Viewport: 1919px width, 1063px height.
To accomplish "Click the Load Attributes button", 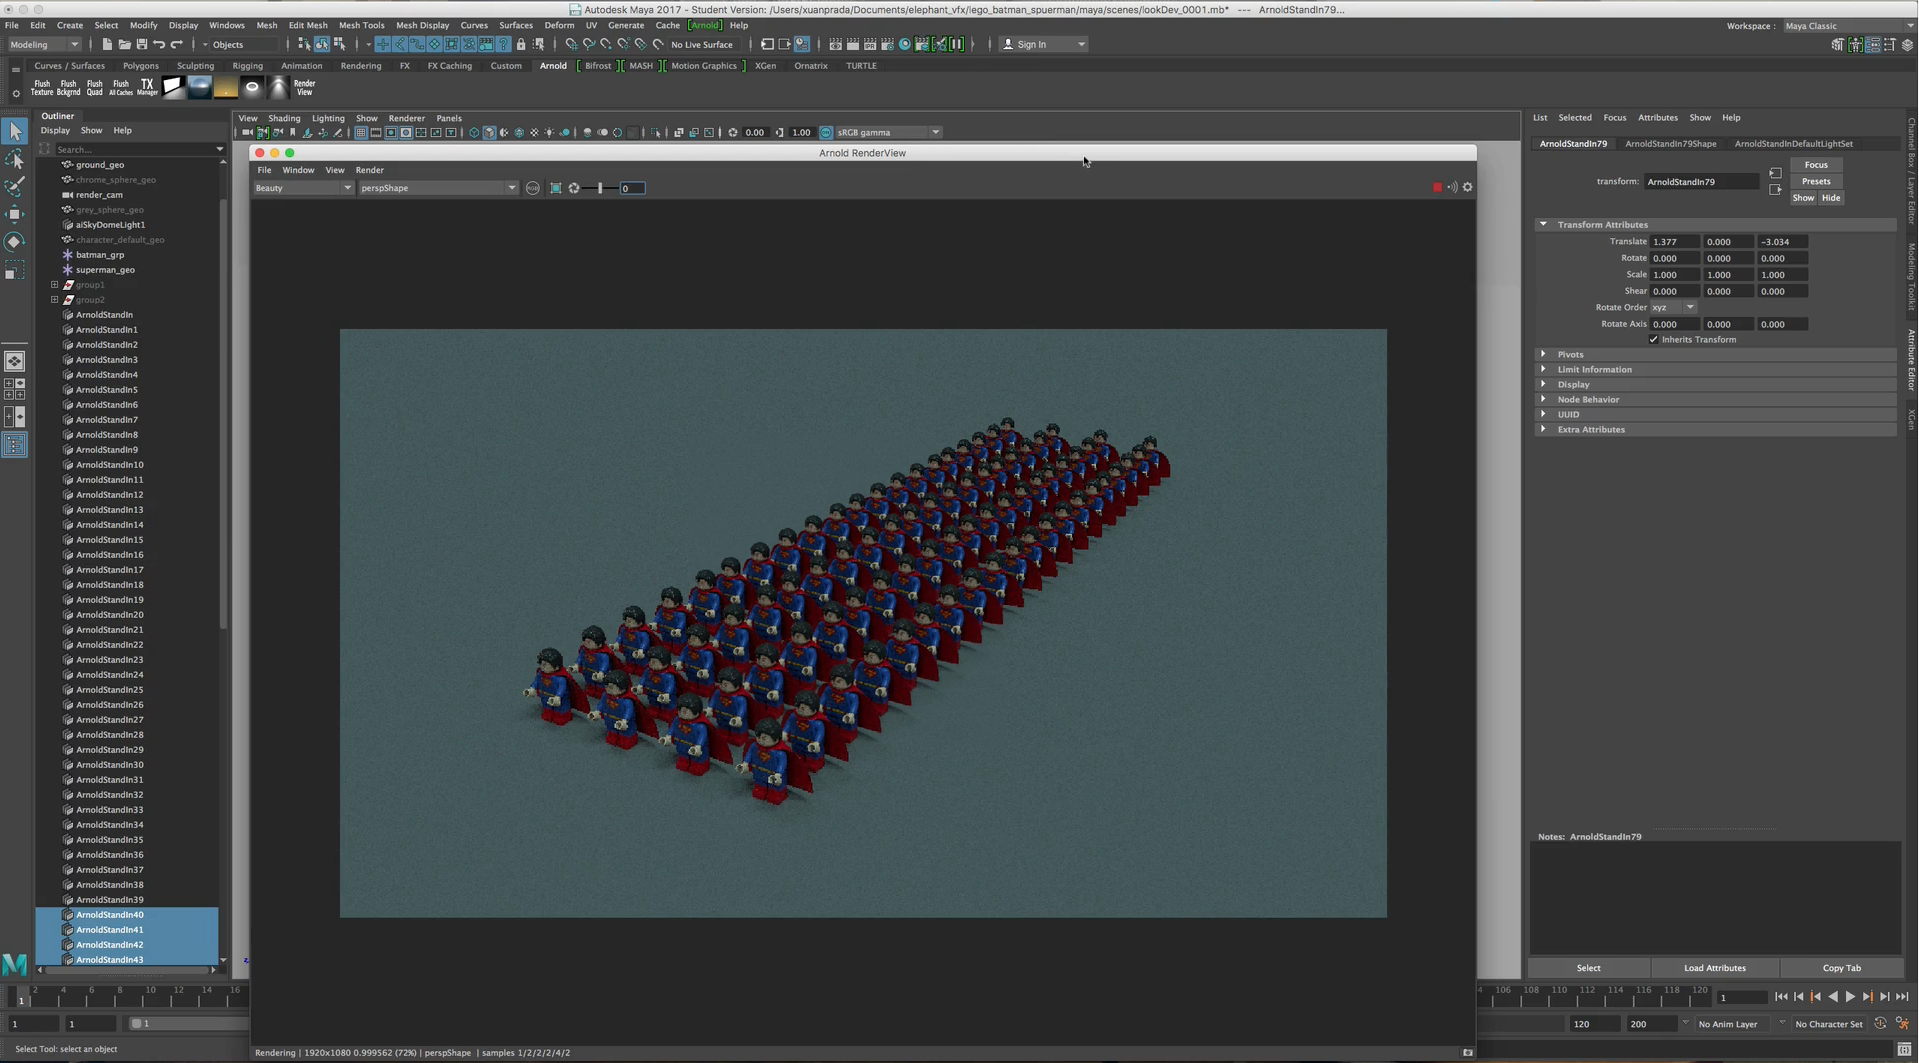I will tap(1714, 968).
